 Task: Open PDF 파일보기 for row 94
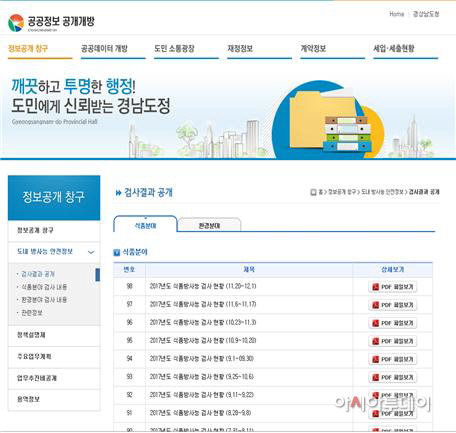coord(393,359)
